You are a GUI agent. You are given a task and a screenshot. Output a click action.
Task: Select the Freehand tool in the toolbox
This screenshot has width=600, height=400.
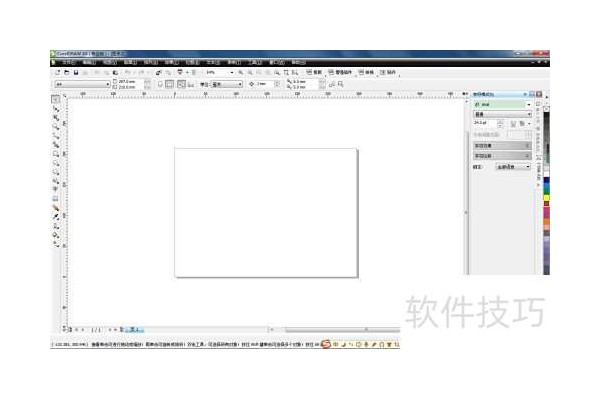pyautogui.click(x=55, y=136)
